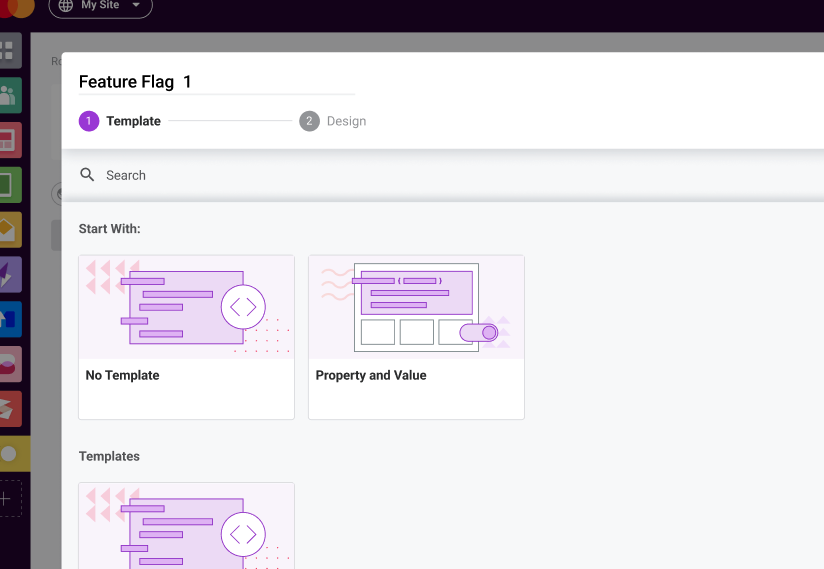
Task: Edit the Feature Flag 1 name field
Action: tap(217, 82)
